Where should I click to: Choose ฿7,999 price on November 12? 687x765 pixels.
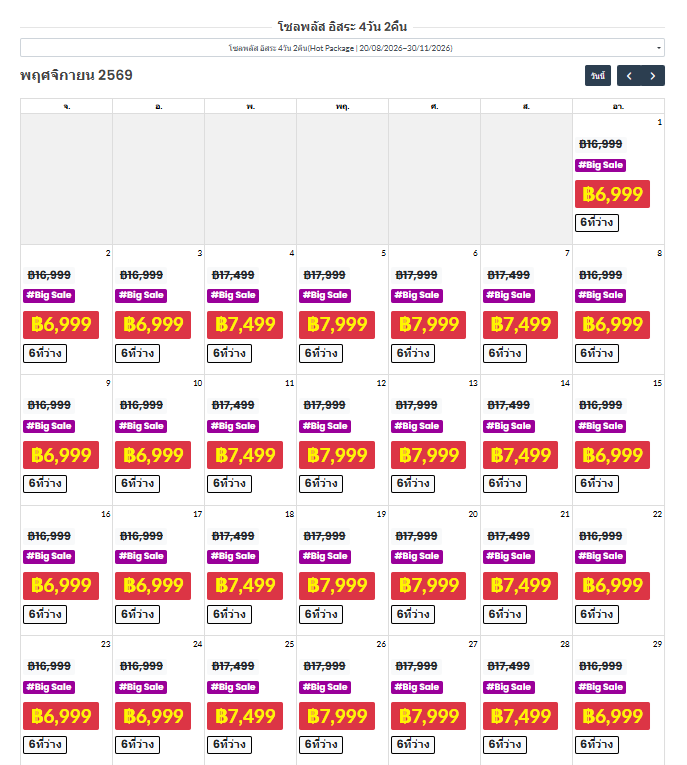click(336, 455)
